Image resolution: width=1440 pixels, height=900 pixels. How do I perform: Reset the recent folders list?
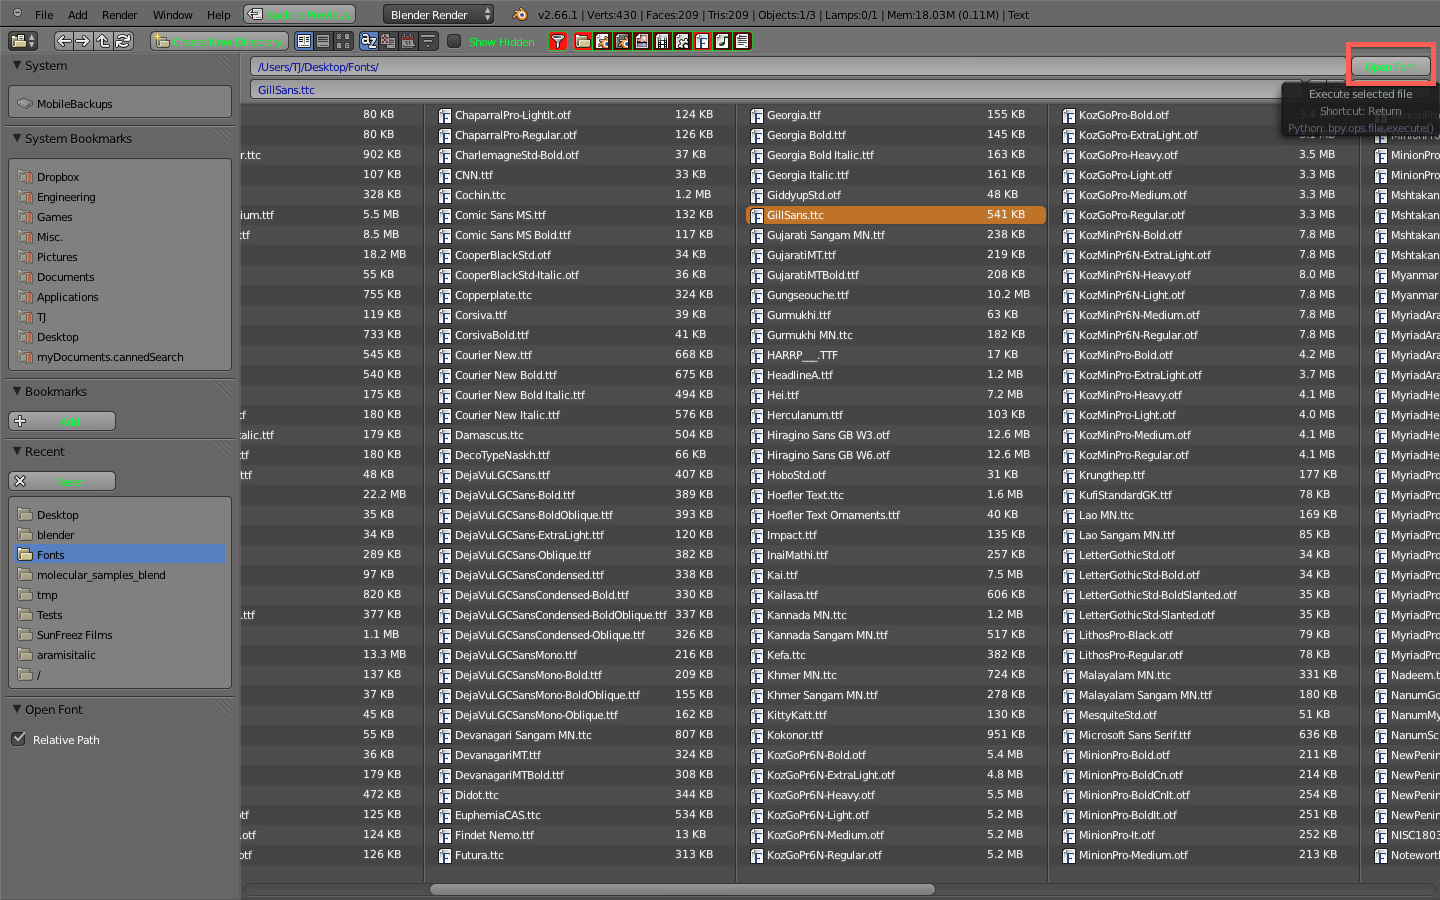pos(62,481)
